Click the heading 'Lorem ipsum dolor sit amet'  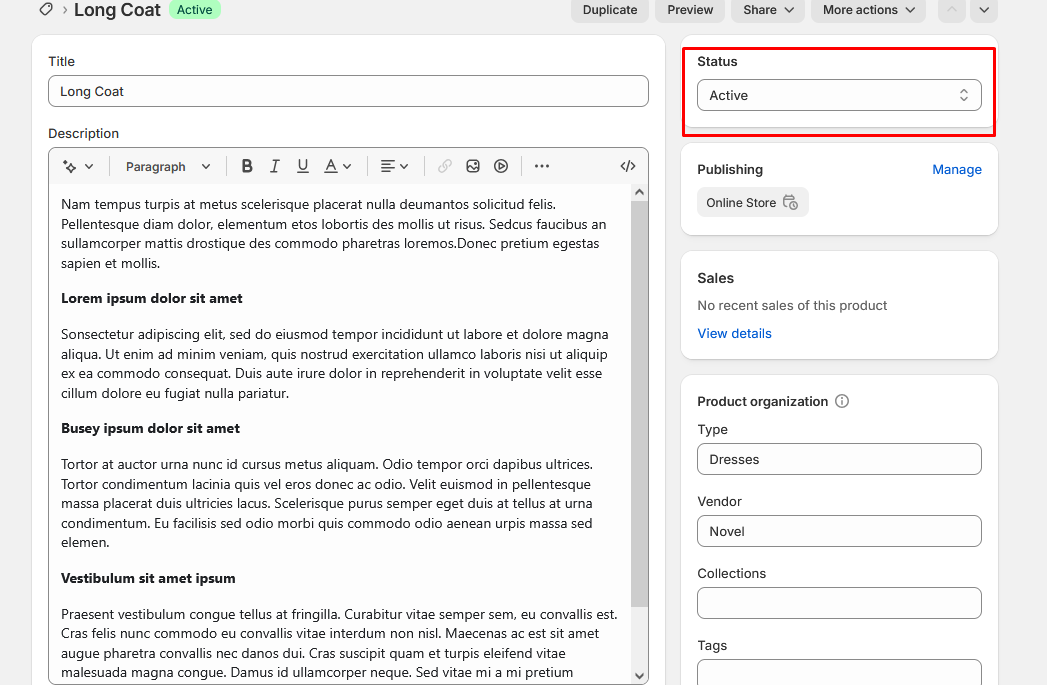(x=152, y=298)
